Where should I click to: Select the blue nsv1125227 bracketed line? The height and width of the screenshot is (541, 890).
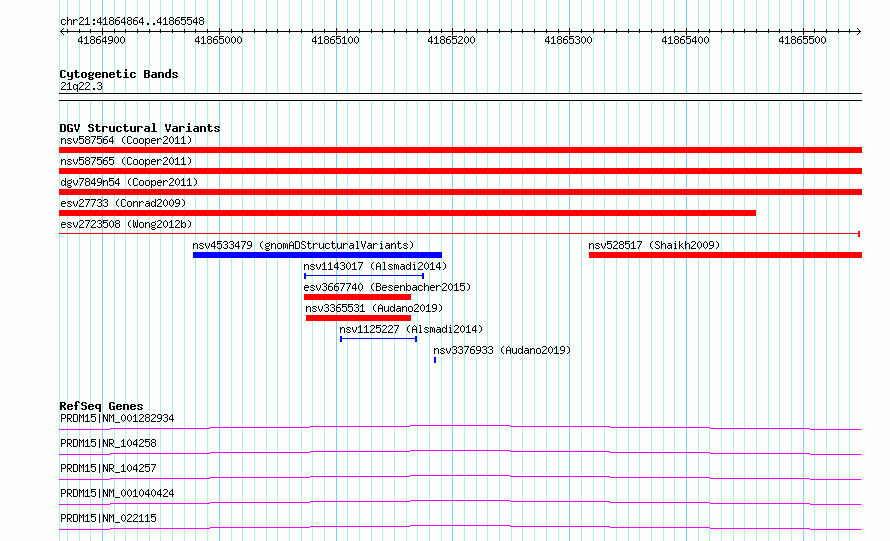click(379, 339)
